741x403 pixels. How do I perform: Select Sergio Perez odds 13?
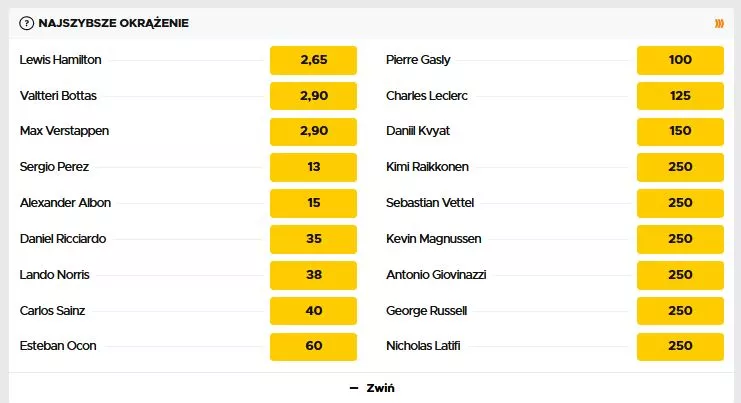pos(314,167)
